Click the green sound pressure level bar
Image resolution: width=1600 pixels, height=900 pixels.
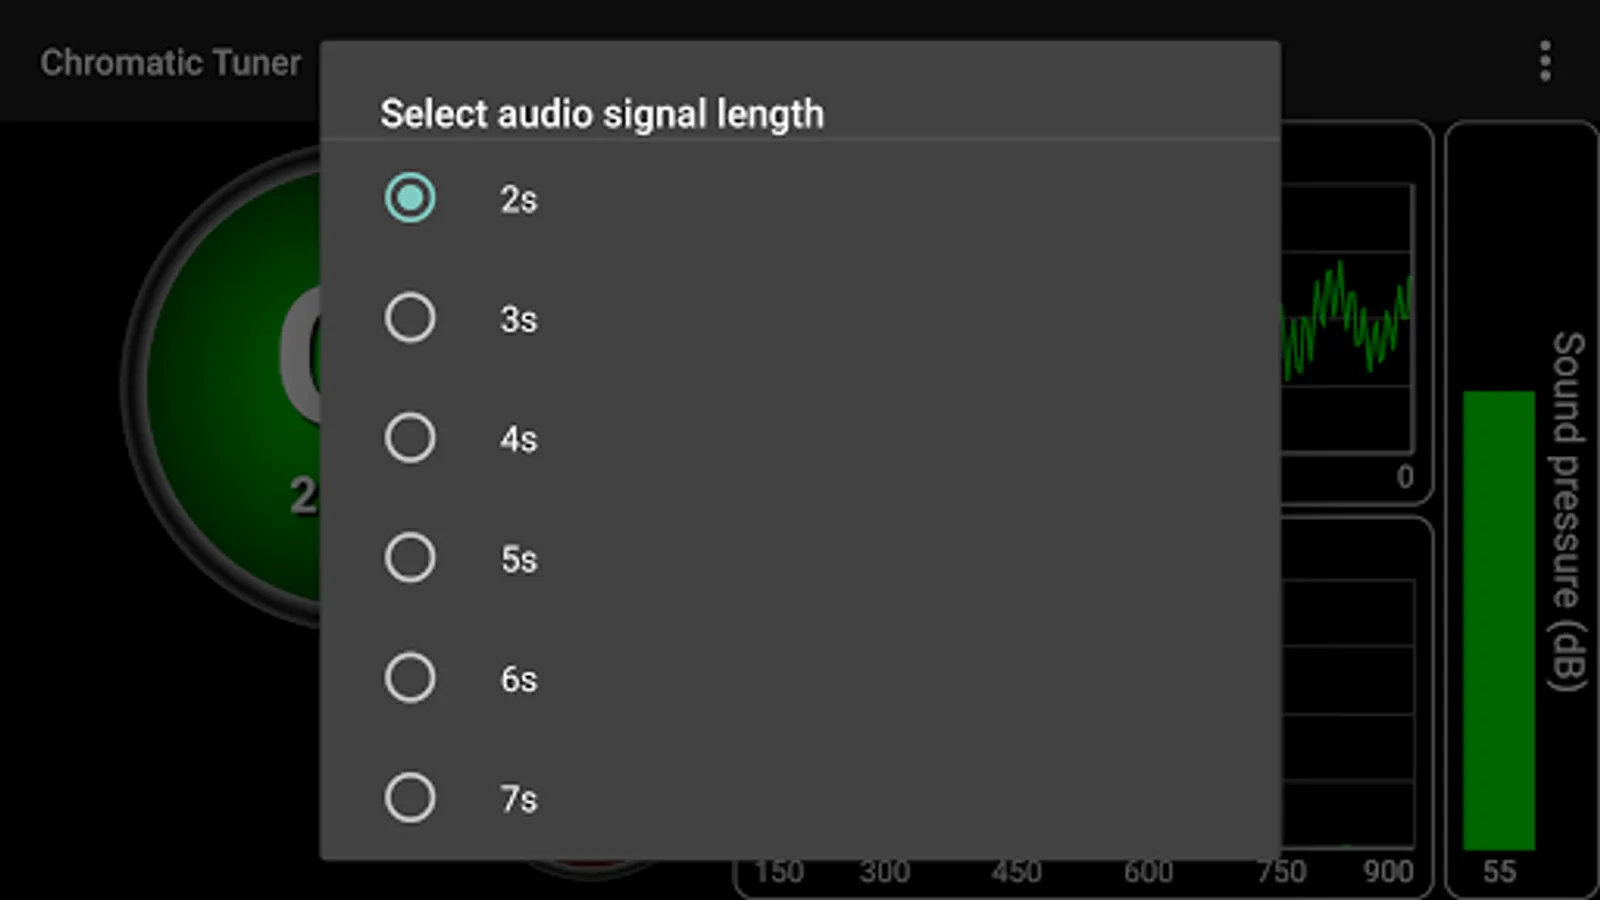[x=1498, y=620]
